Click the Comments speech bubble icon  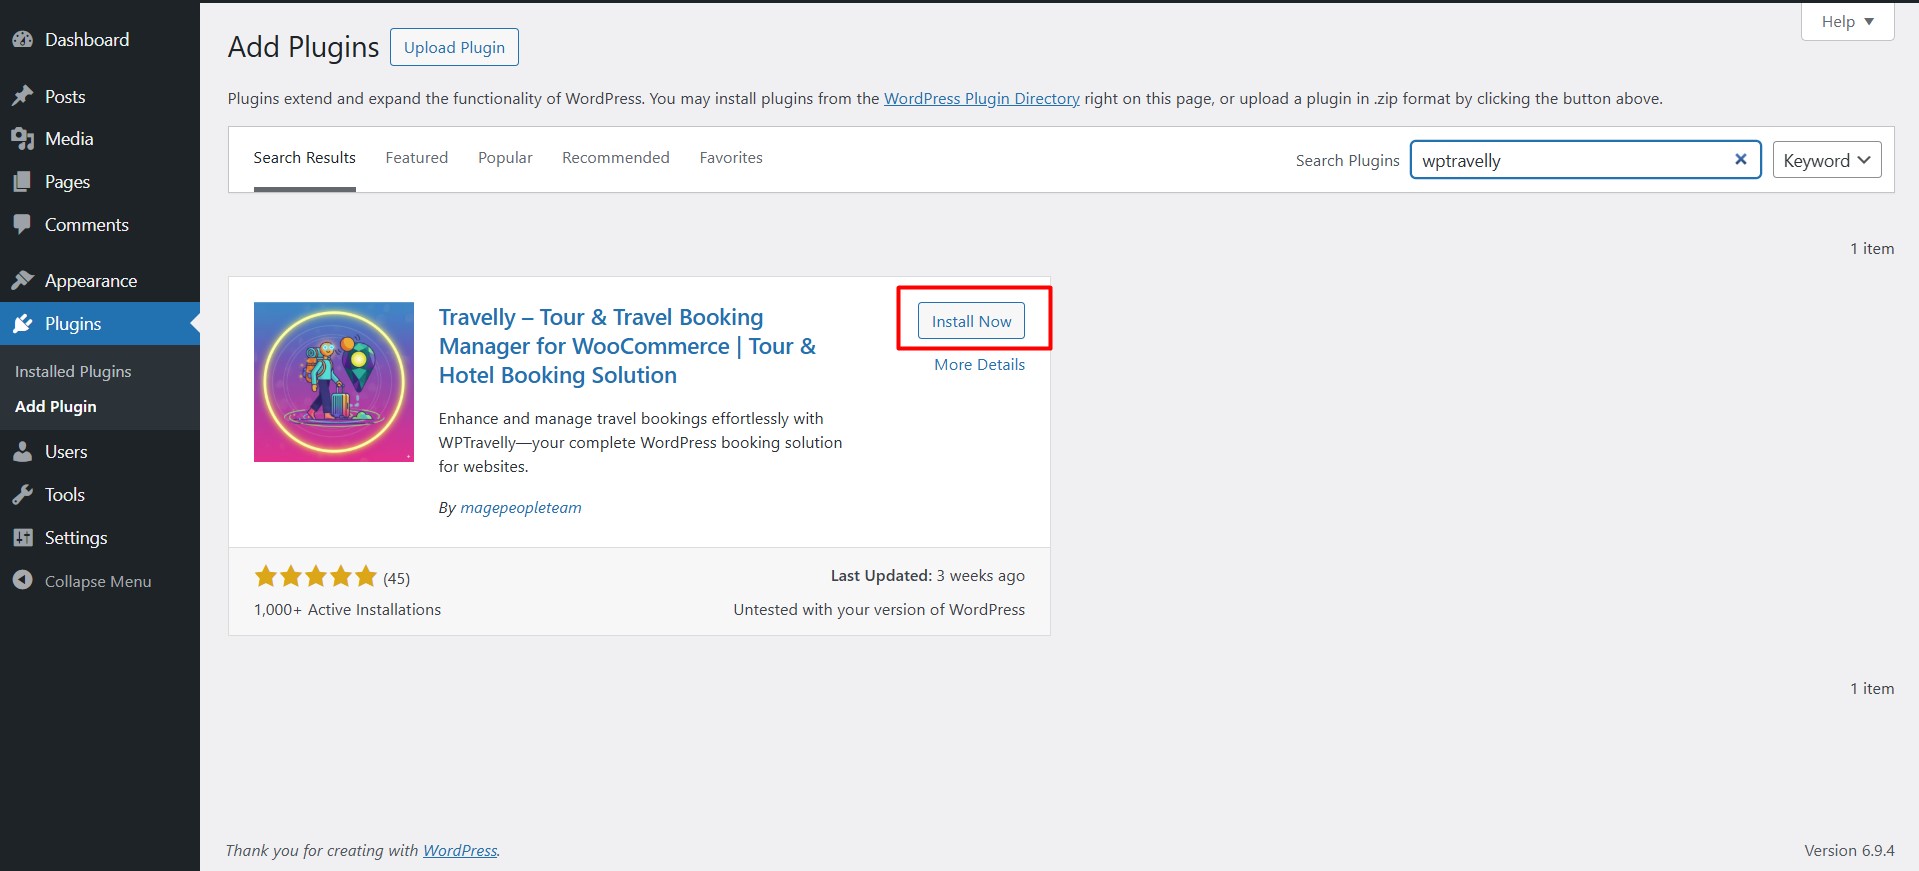point(22,225)
